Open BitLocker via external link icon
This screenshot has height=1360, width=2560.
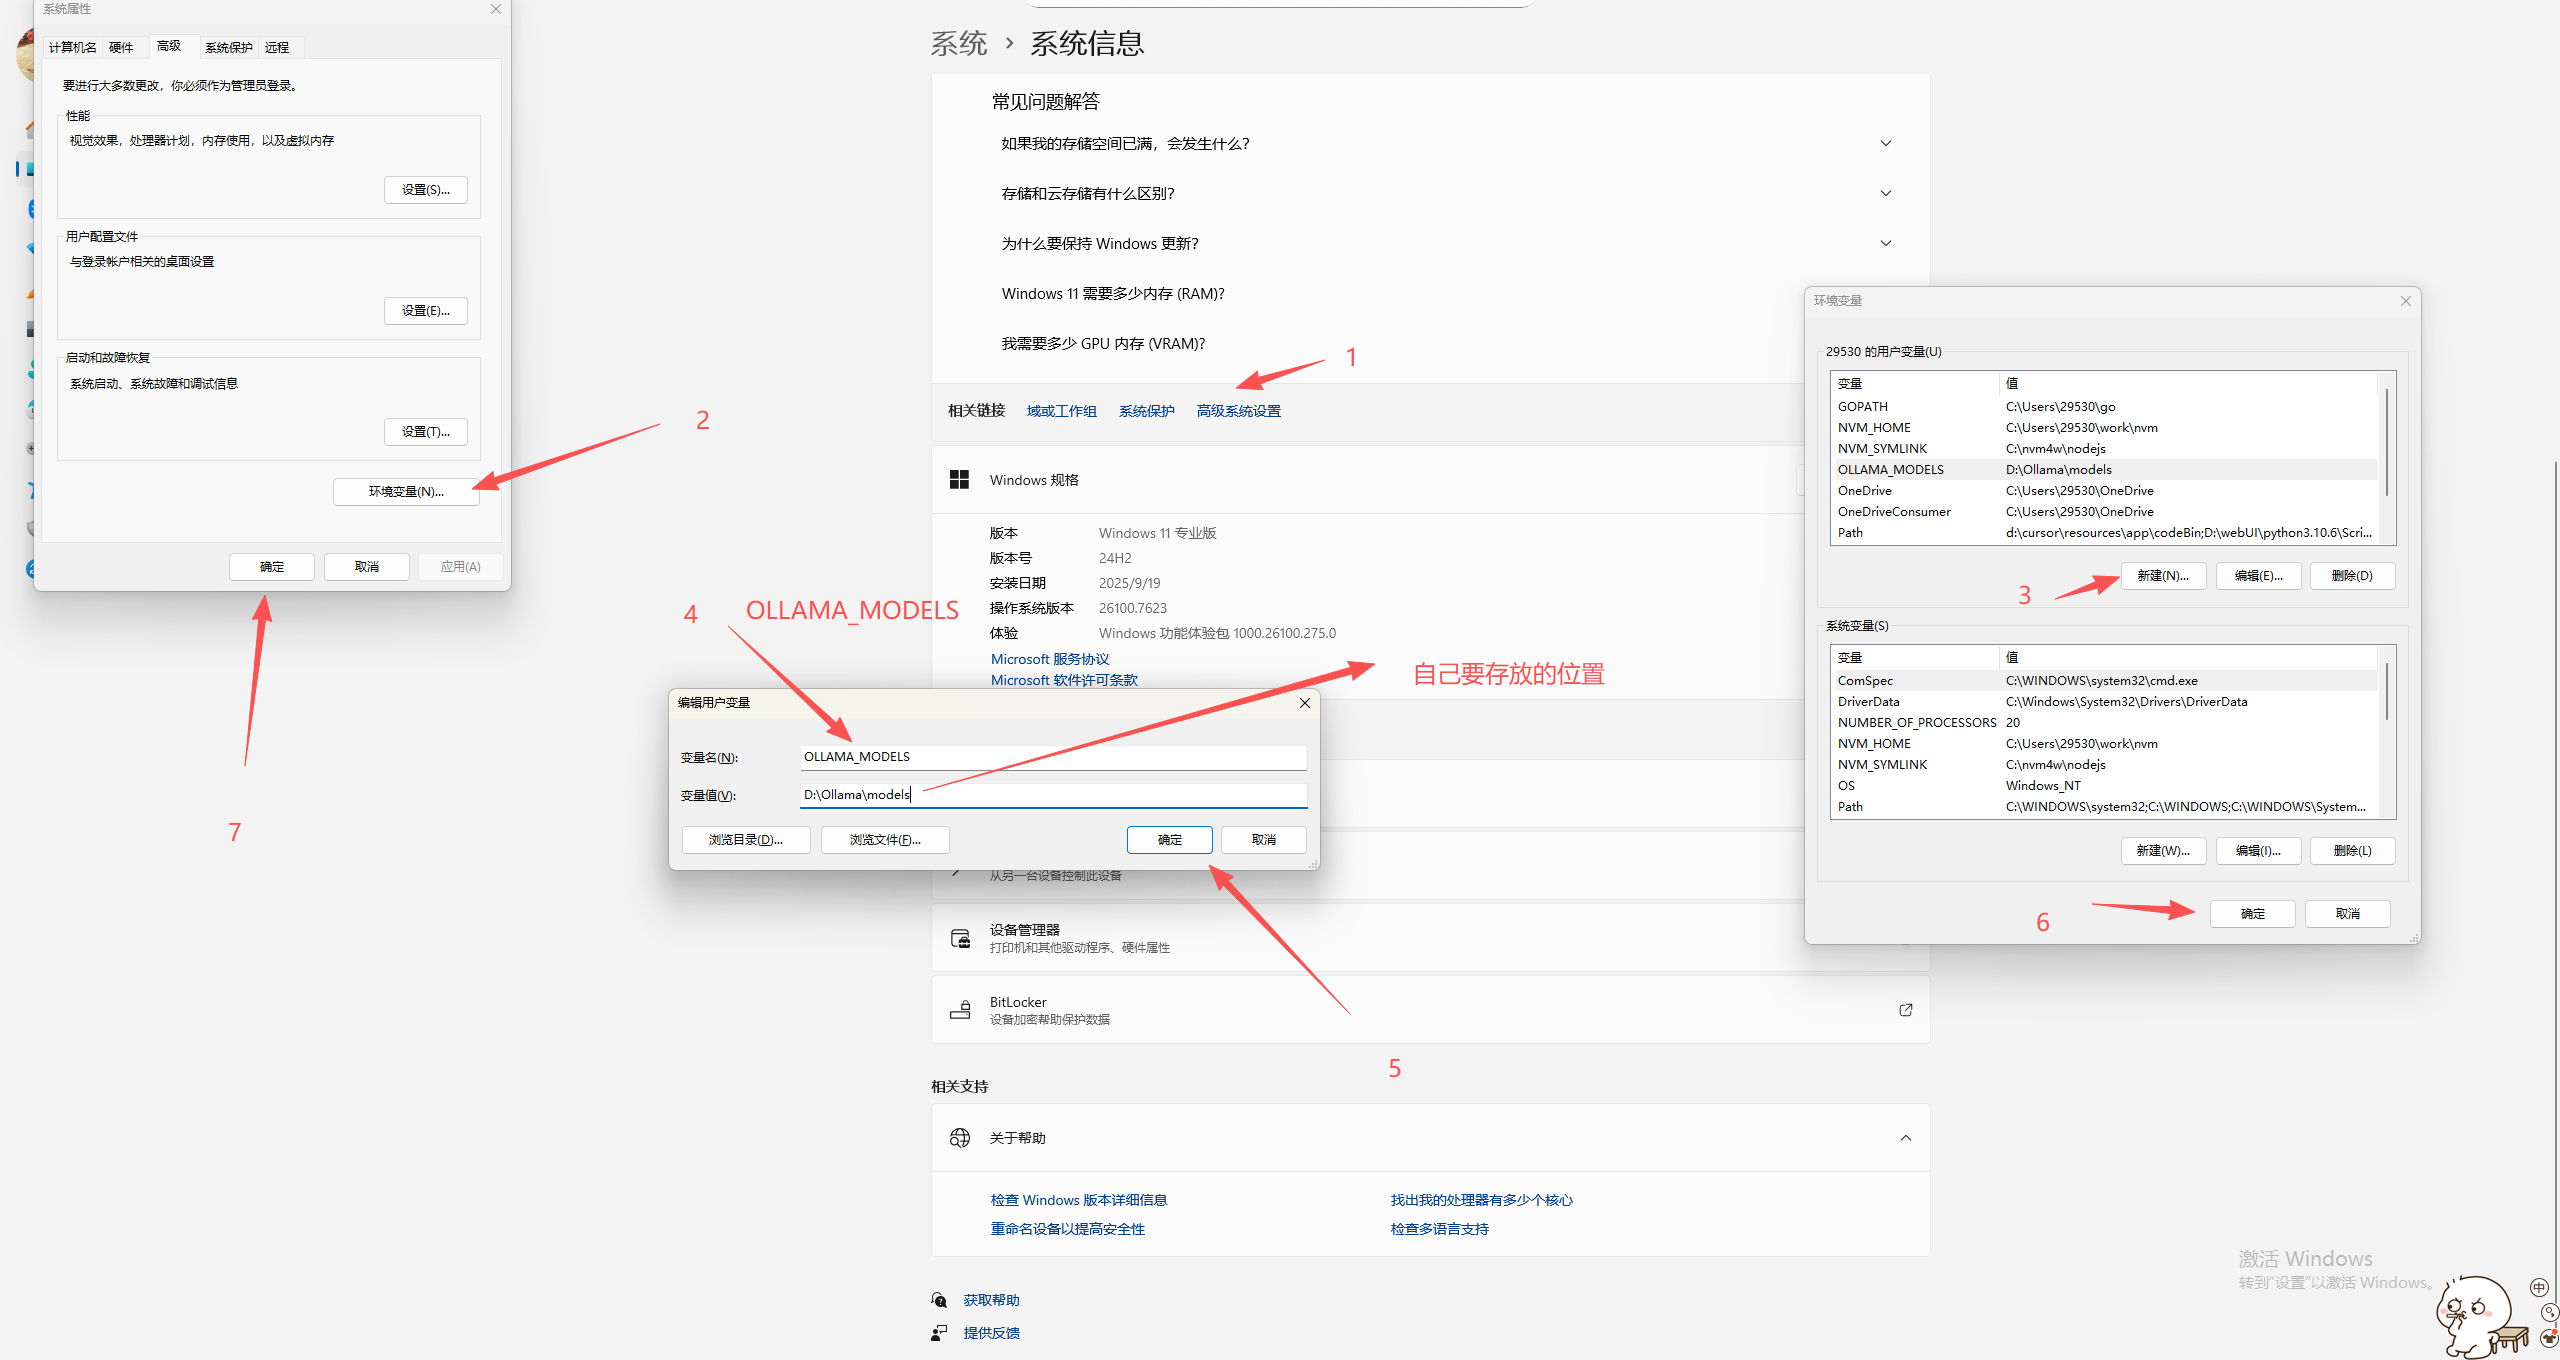(x=1905, y=1010)
